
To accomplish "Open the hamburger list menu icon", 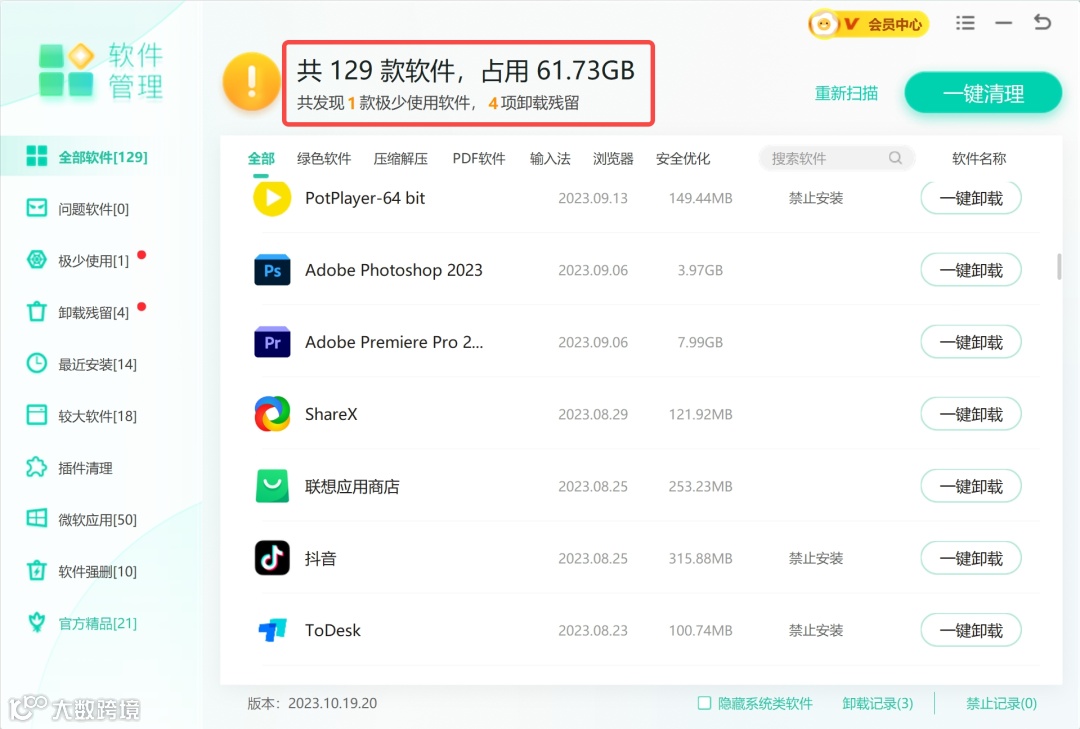I will point(965,23).
